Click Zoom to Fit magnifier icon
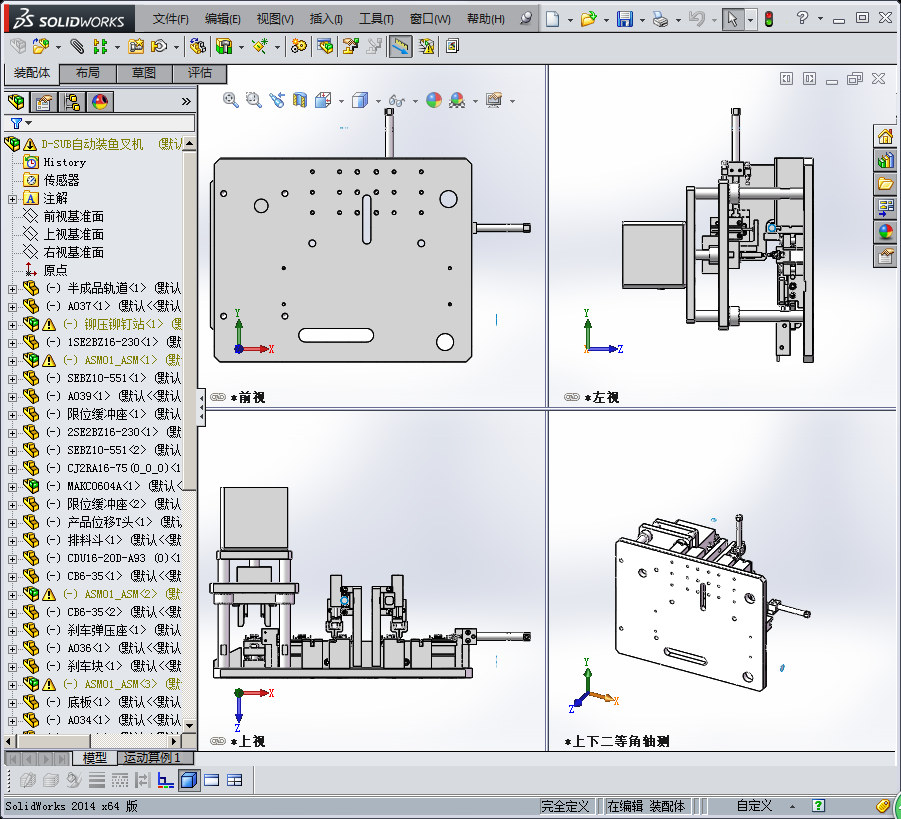Screen dimensions: 901x819 [x=230, y=100]
